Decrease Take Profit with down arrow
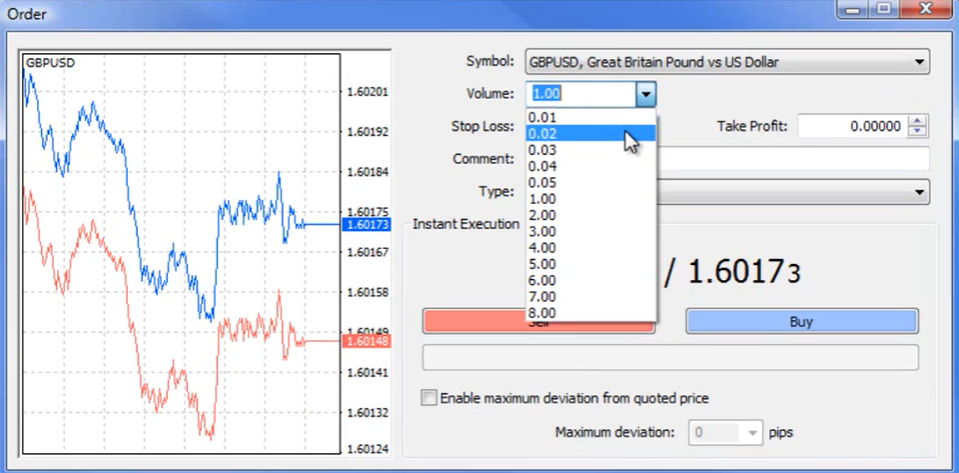 (919, 132)
